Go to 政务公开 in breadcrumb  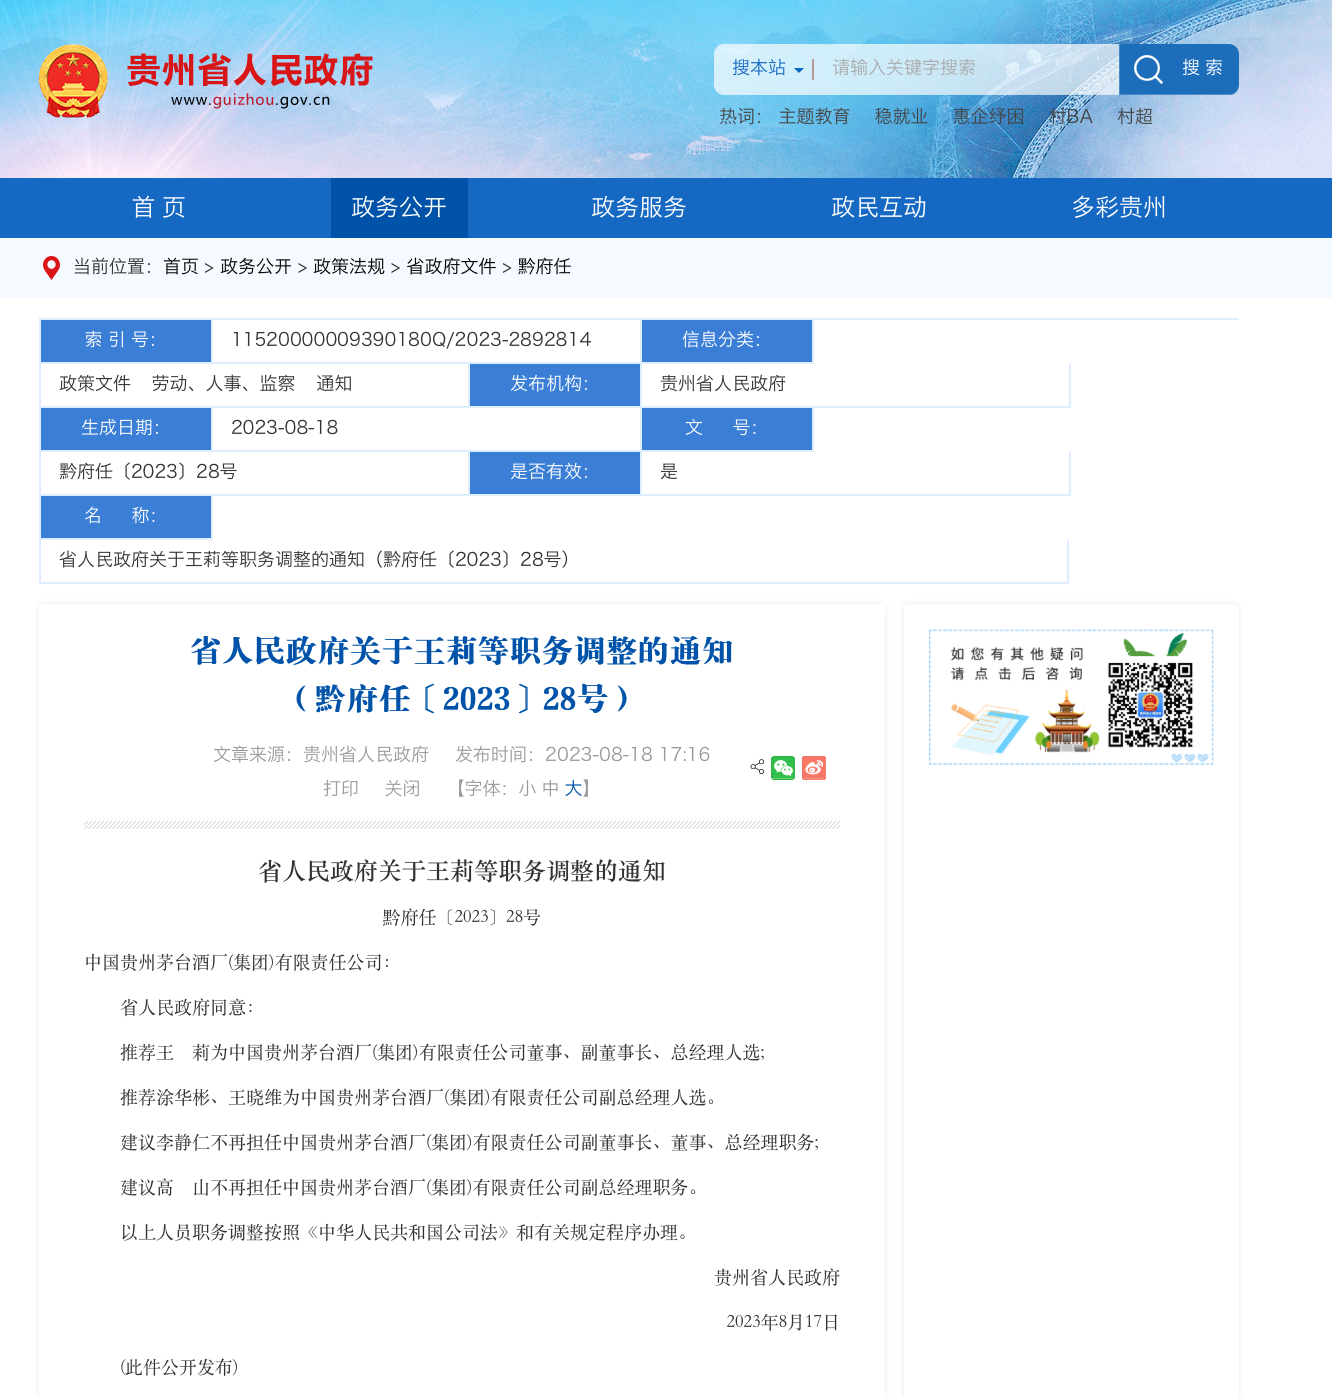point(256,267)
